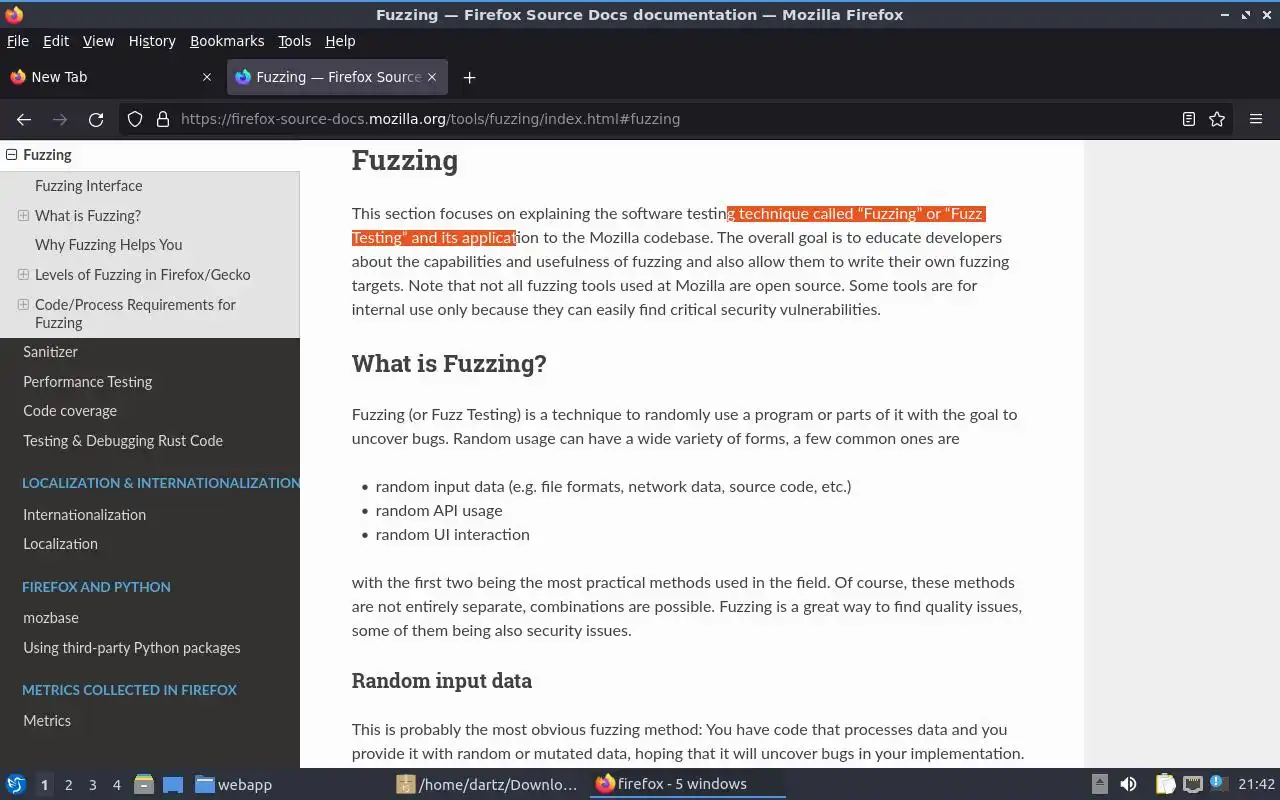1280x800 pixels.
Task: Open the Internationalization sidebar link
Action: [x=84, y=515]
